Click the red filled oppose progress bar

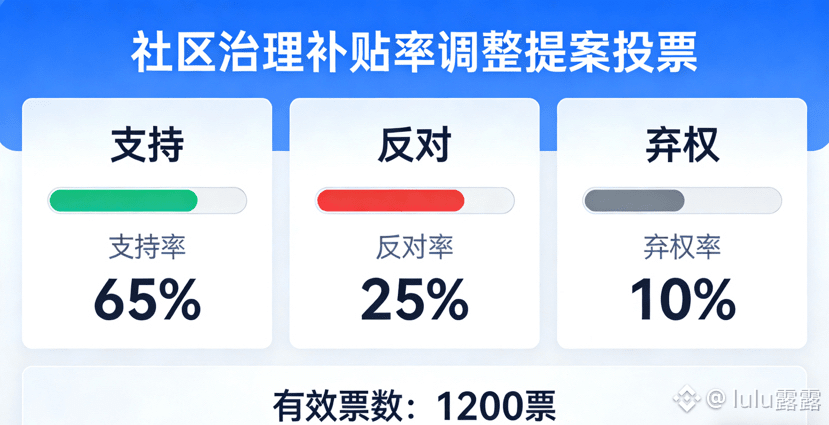tap(390, 200)
